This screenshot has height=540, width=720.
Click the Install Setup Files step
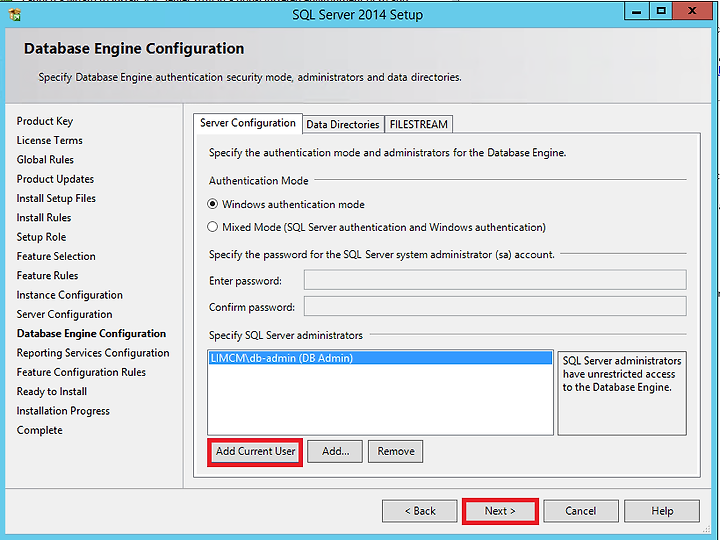click(x=56, y=198)
